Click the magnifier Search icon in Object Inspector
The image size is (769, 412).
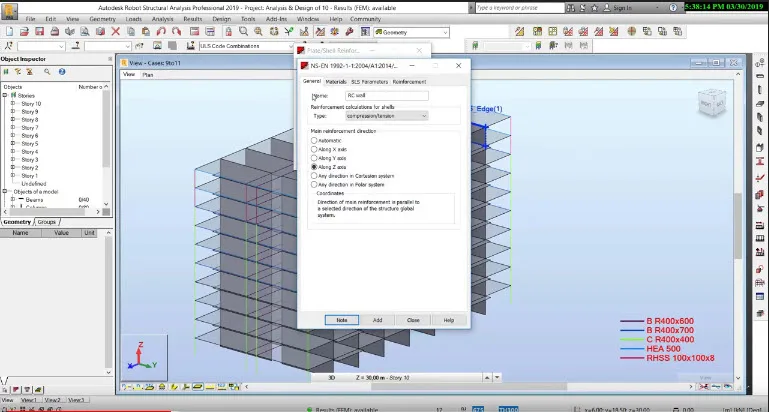[47, 72]
